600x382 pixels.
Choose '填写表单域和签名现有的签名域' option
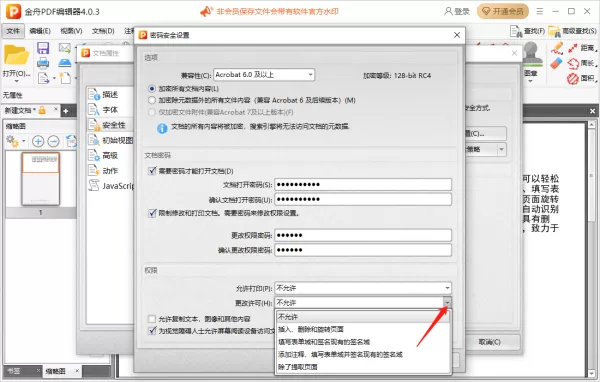click(362, 342)
